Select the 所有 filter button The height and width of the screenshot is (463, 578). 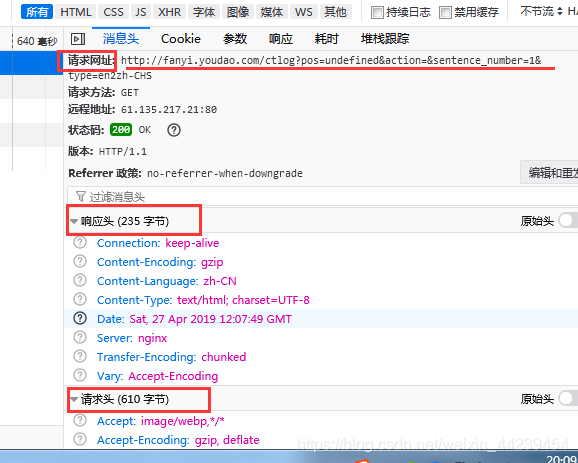pos(37,12)
